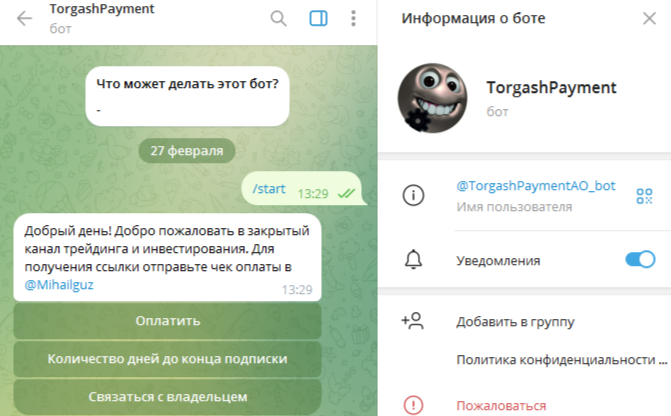Click the bell notifications icon
Screen dimensions: 671x416
[x=413, y=260]
